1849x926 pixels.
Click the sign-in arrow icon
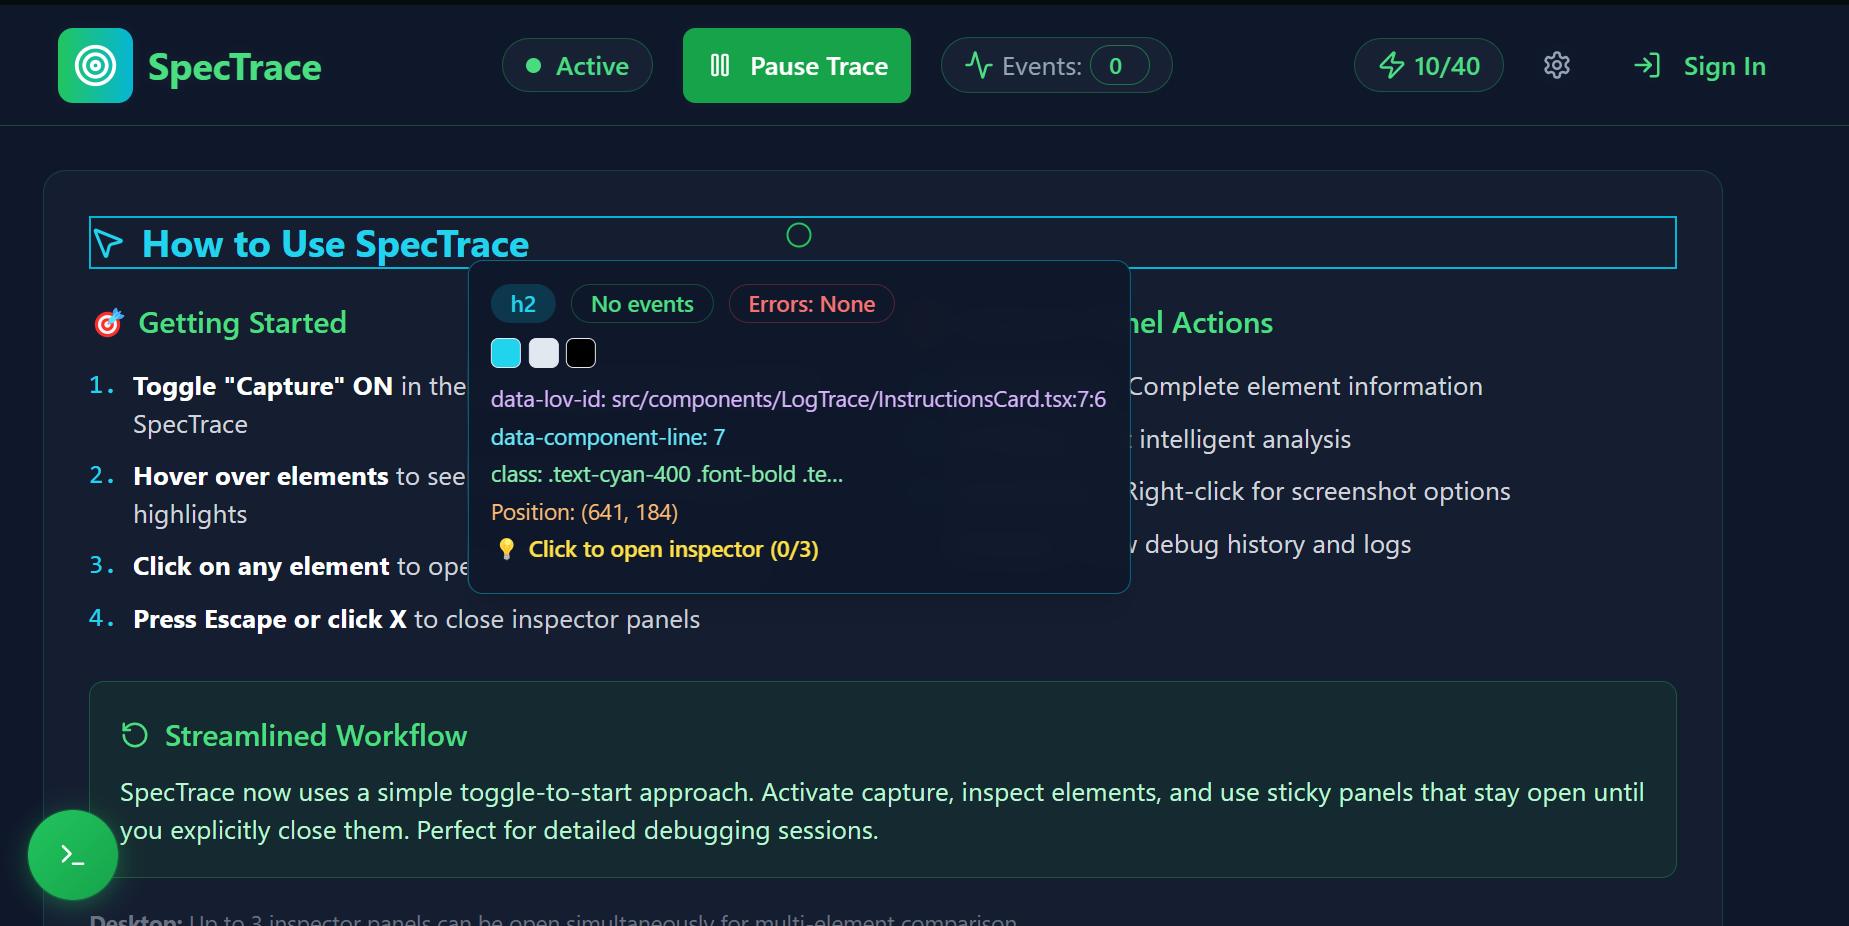click(1647, 66)
